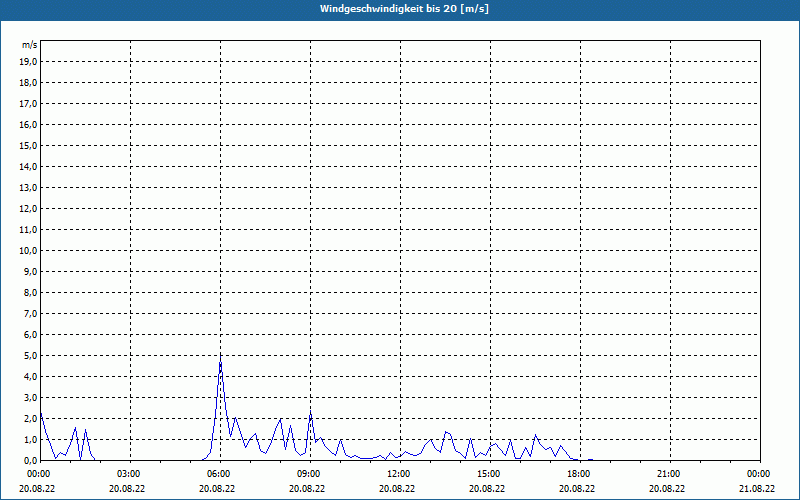Click the wind speed spike at 09:00
800x500 pixels.
pos(311,412)
